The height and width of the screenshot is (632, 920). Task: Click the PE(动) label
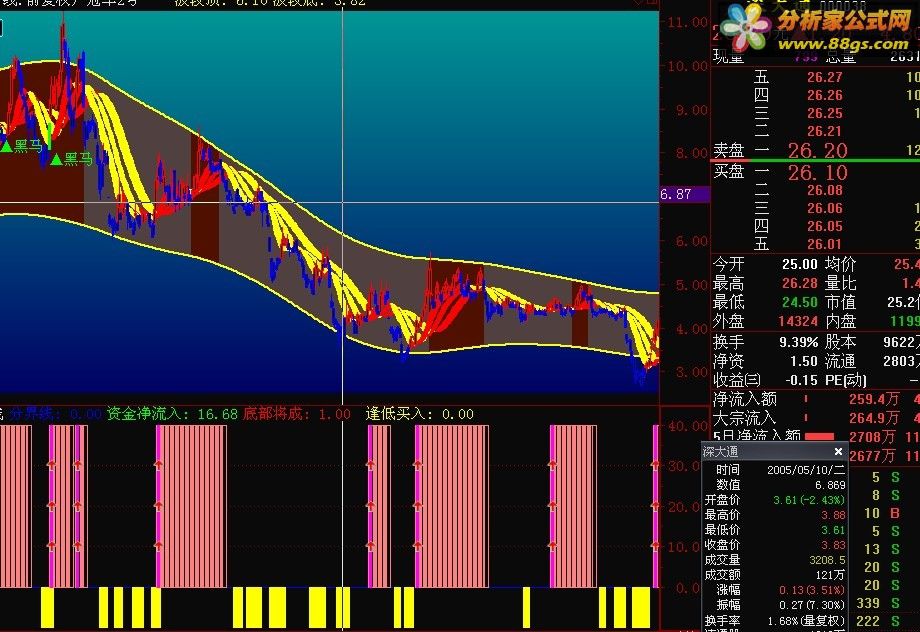point(845,380)
